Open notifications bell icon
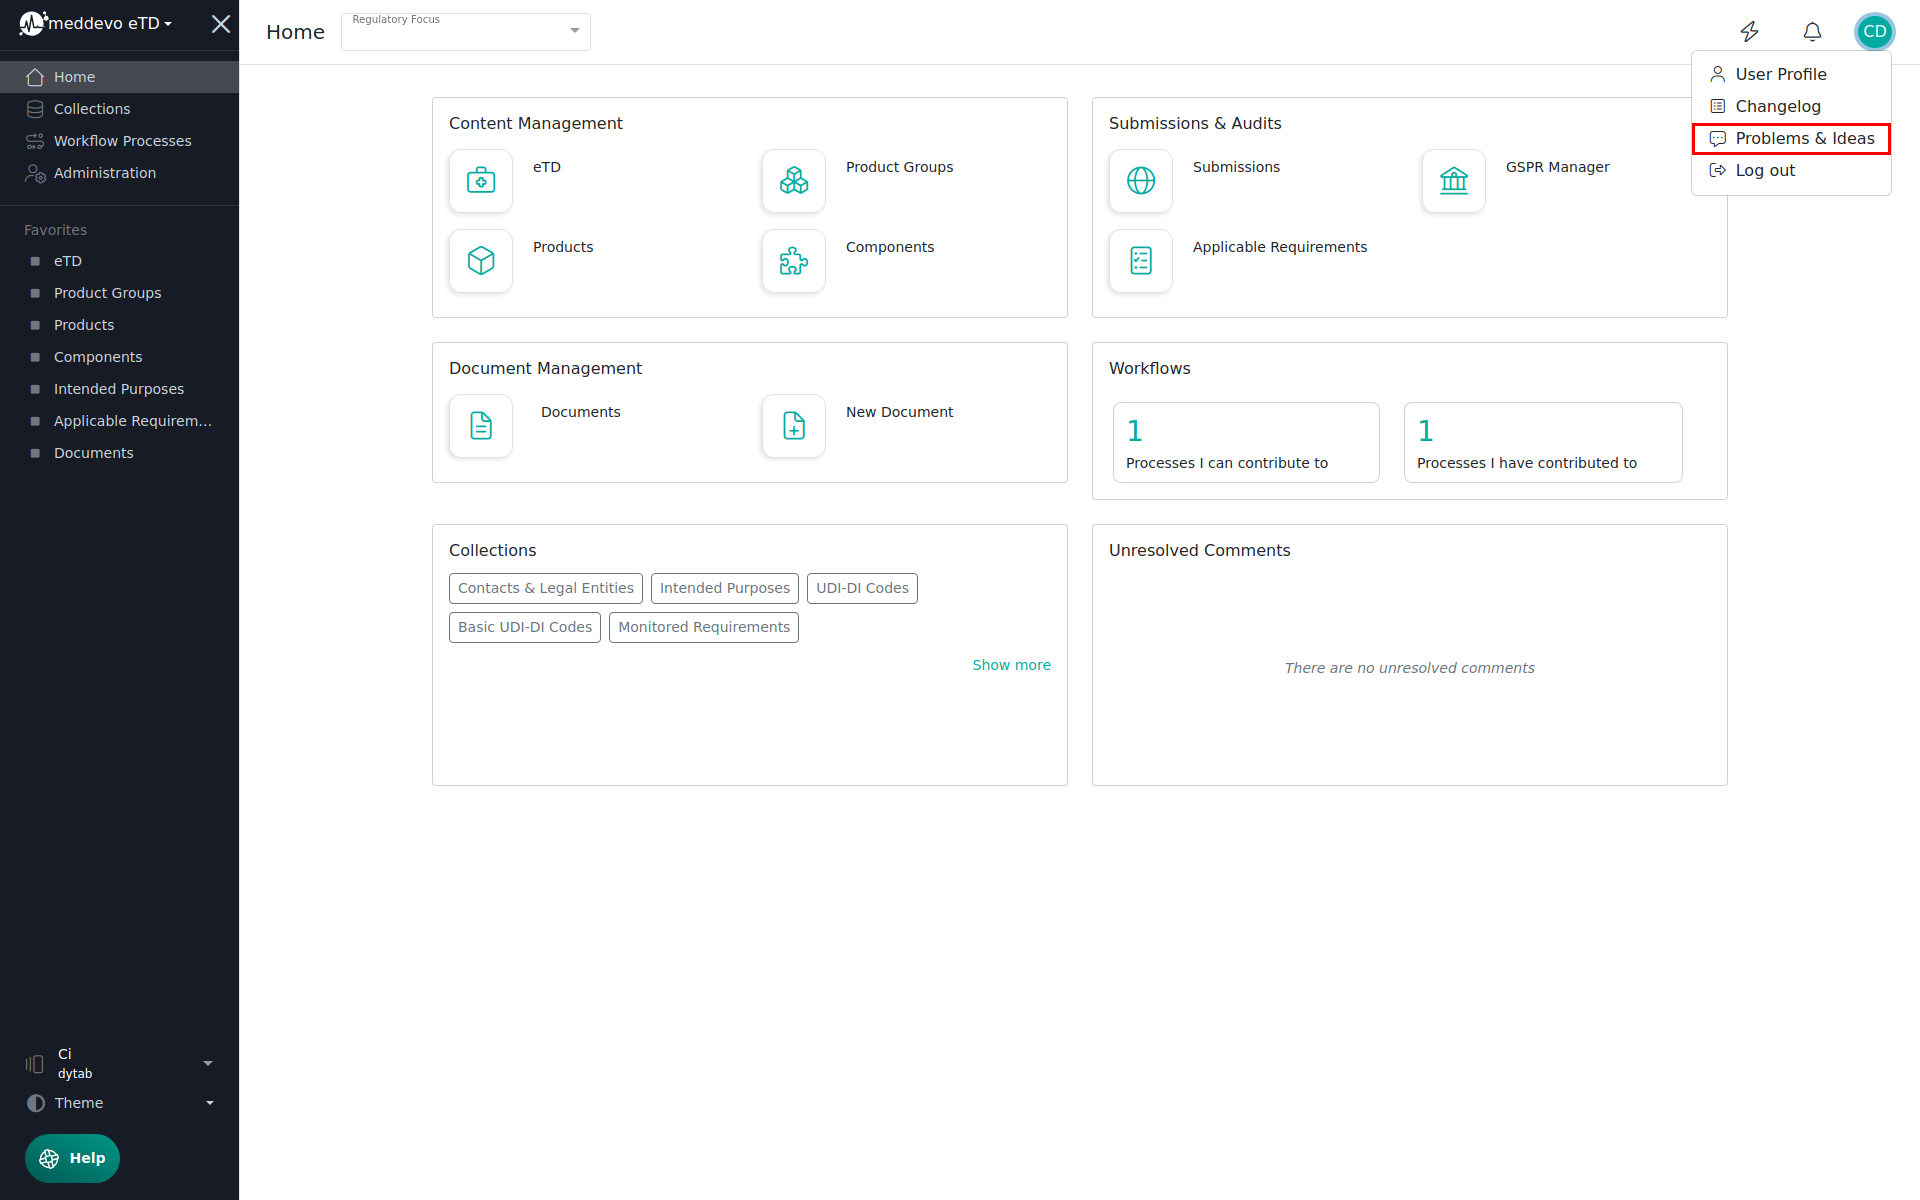Image resolution: width=1920 pixels, height=1200 pixels. pos(1812,32)
